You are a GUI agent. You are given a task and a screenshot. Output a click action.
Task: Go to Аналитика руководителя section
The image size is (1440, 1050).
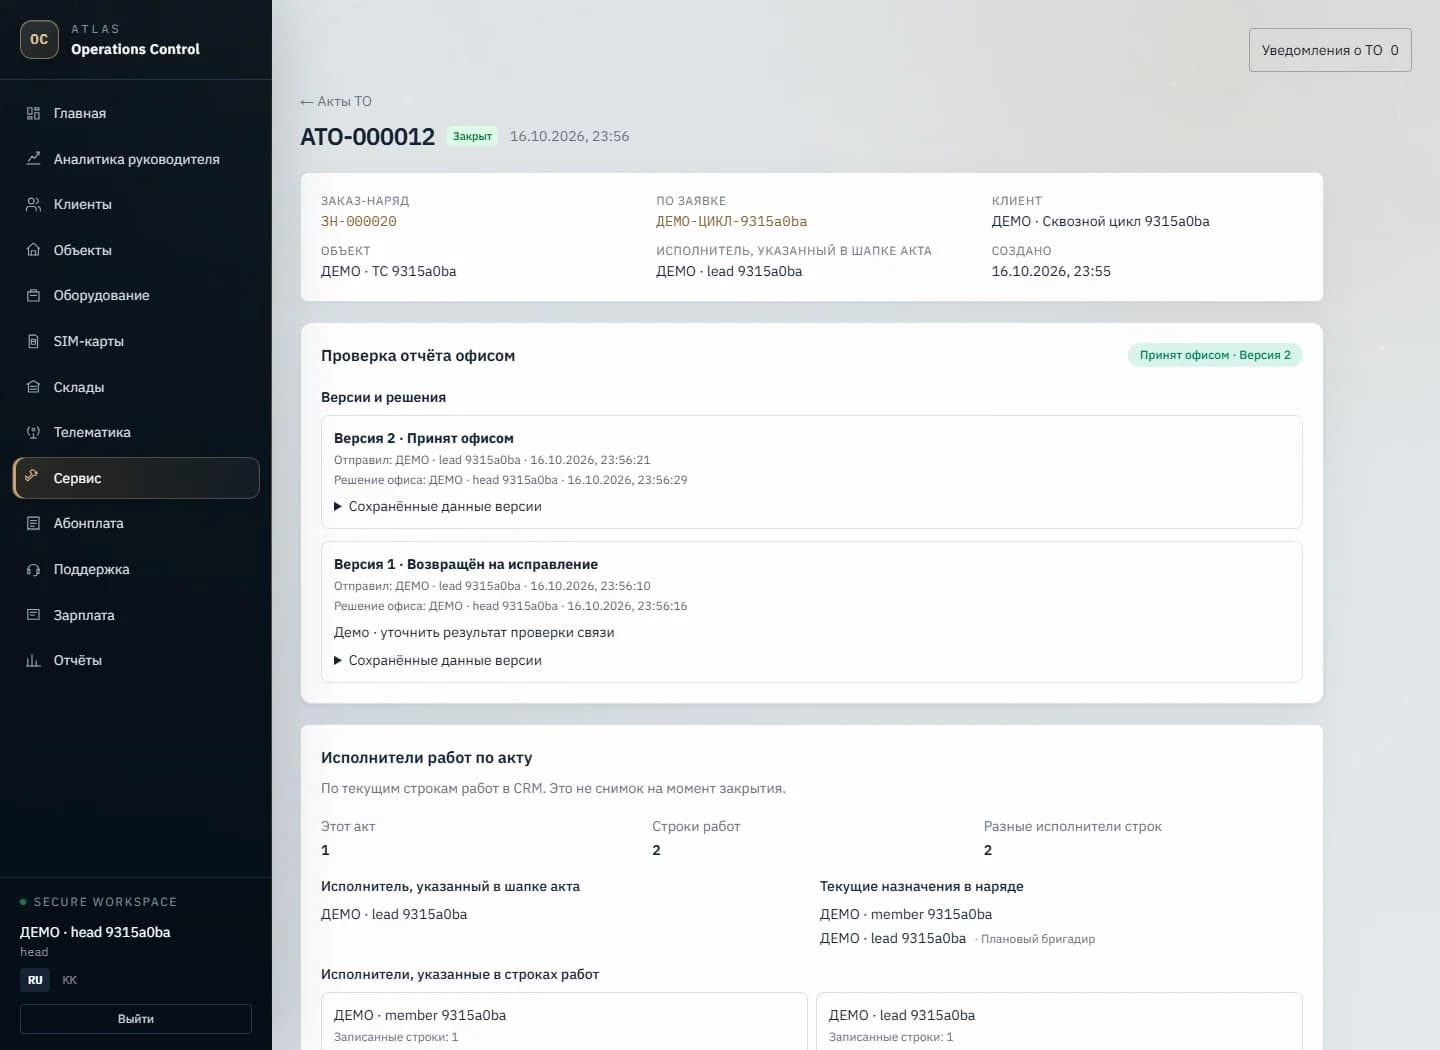coord(136,159)
